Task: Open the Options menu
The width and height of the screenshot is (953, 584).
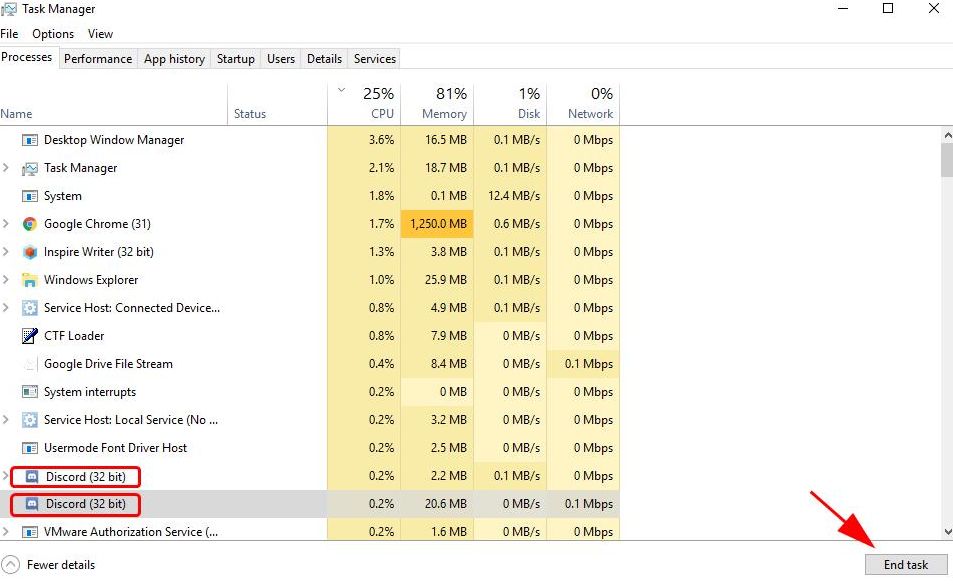Action: coord(53,34)
